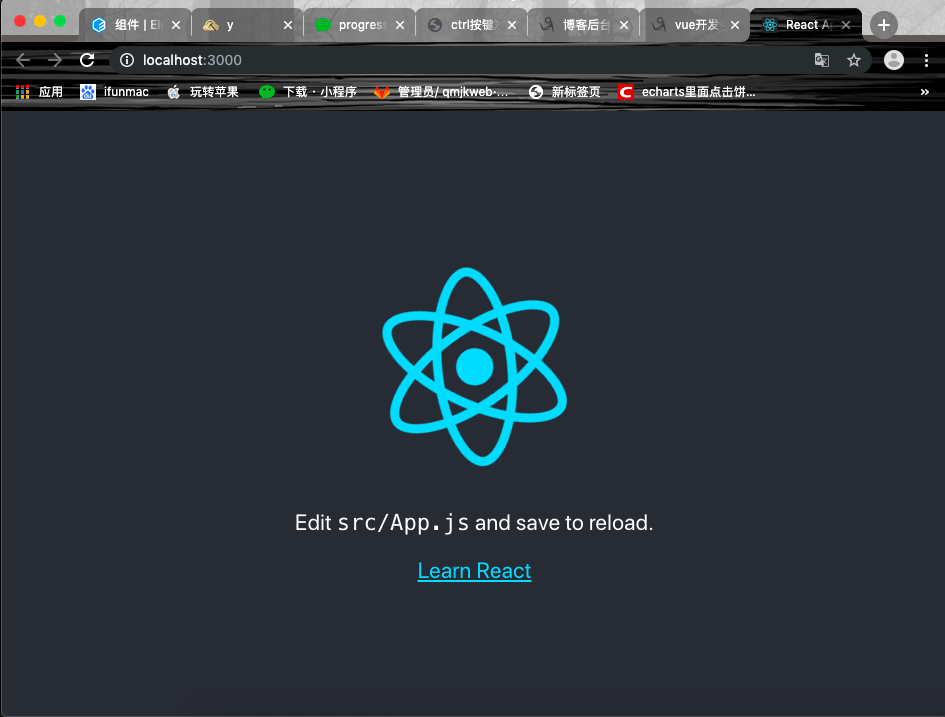Close the React App tab
Image resolution: width=945 pixels, height=717 pixels.
point(846,25)
